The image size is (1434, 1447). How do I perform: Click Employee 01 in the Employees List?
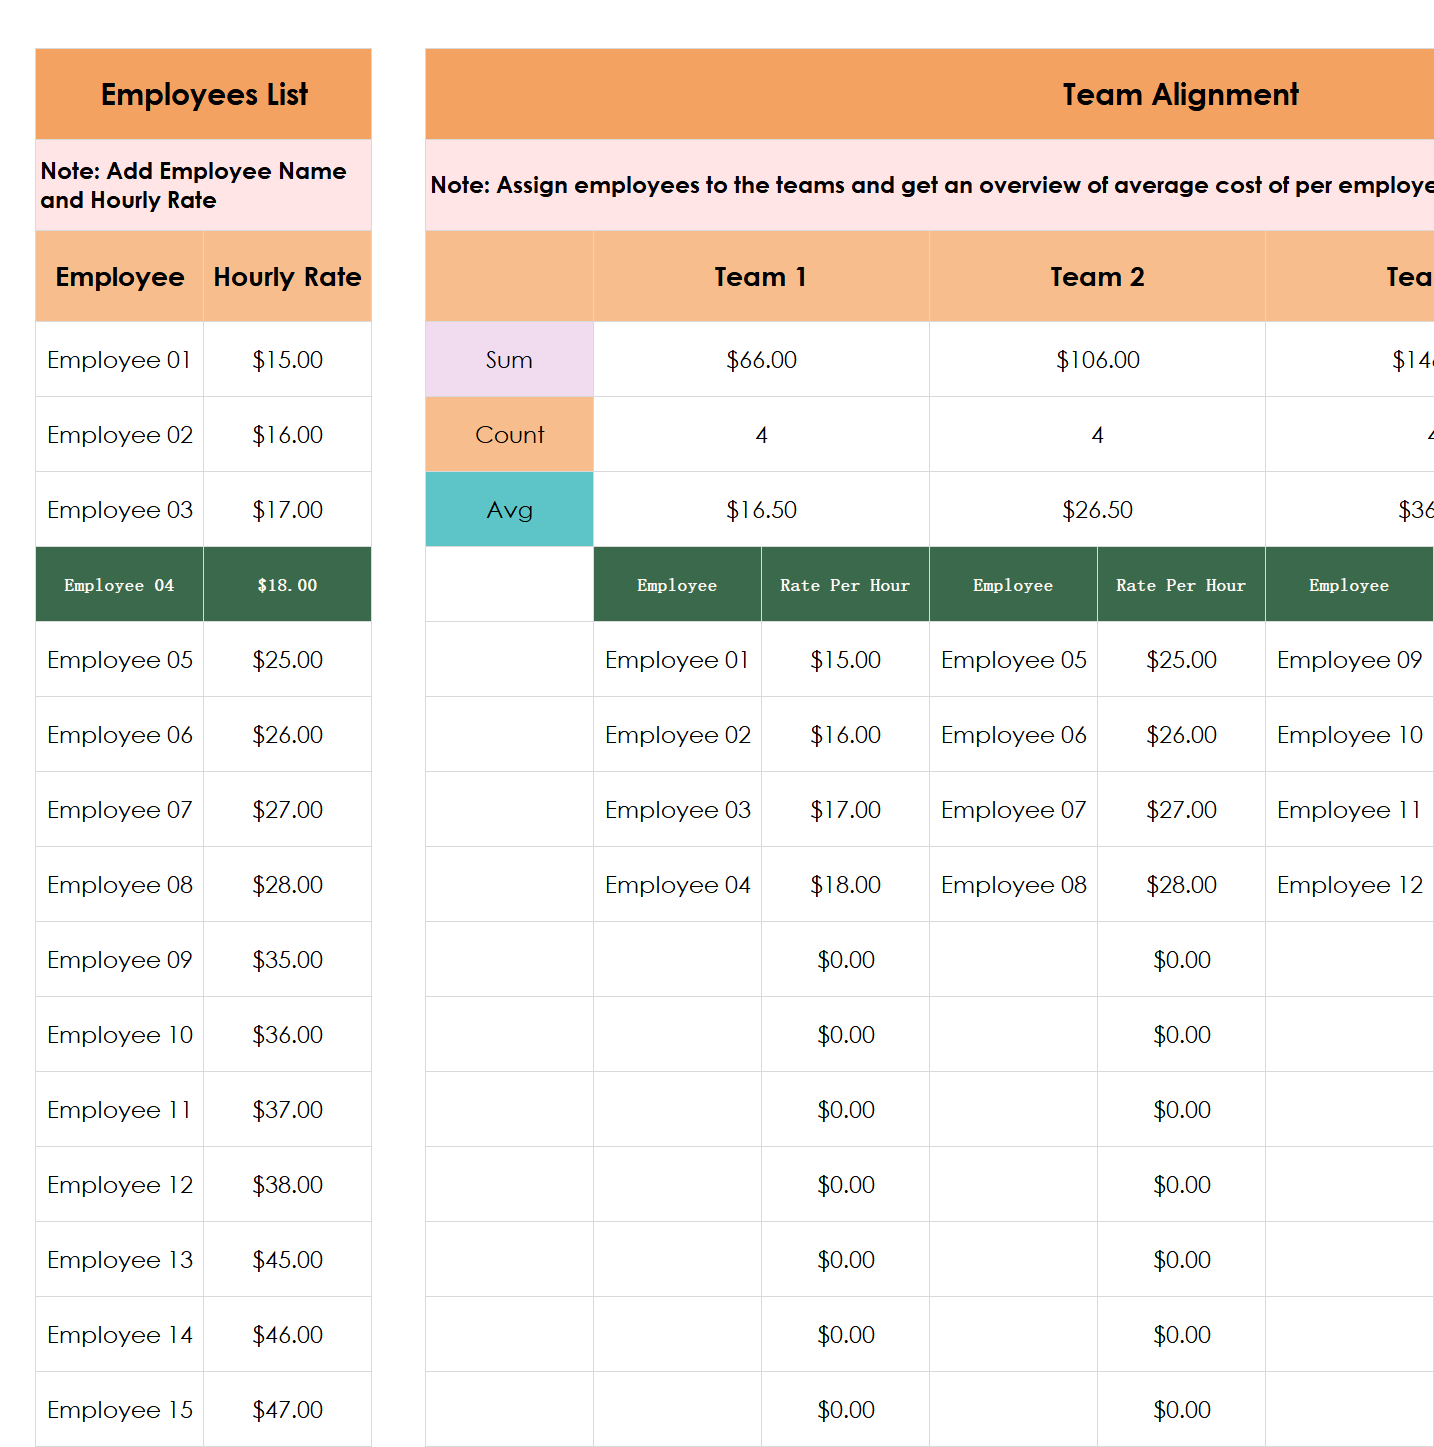[120, 360]
